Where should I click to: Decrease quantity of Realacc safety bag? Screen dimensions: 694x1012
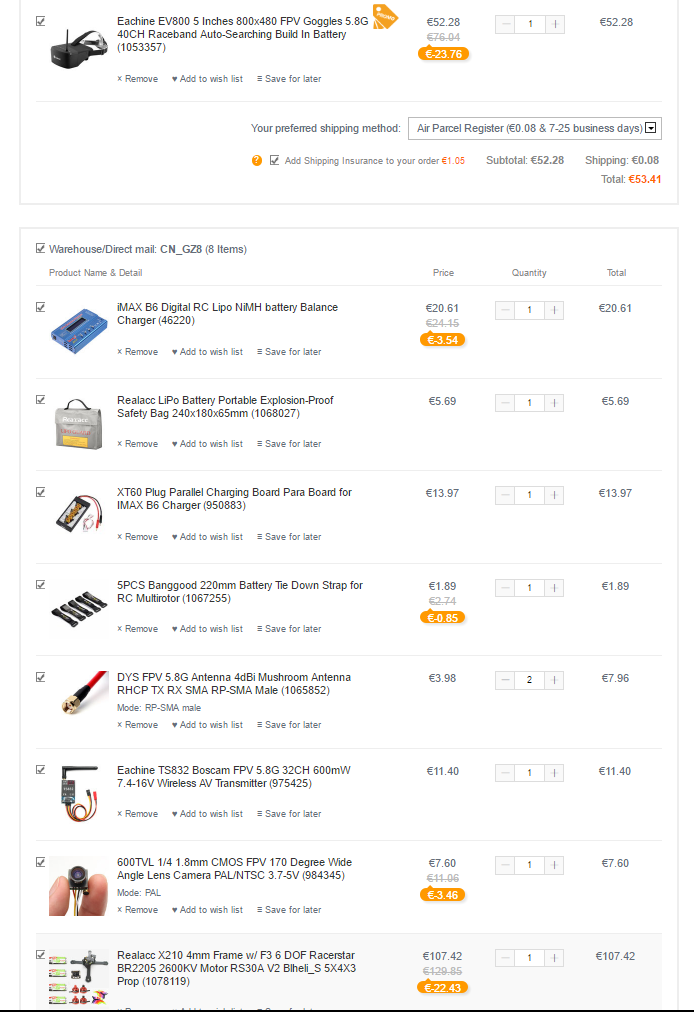(505, 403)
